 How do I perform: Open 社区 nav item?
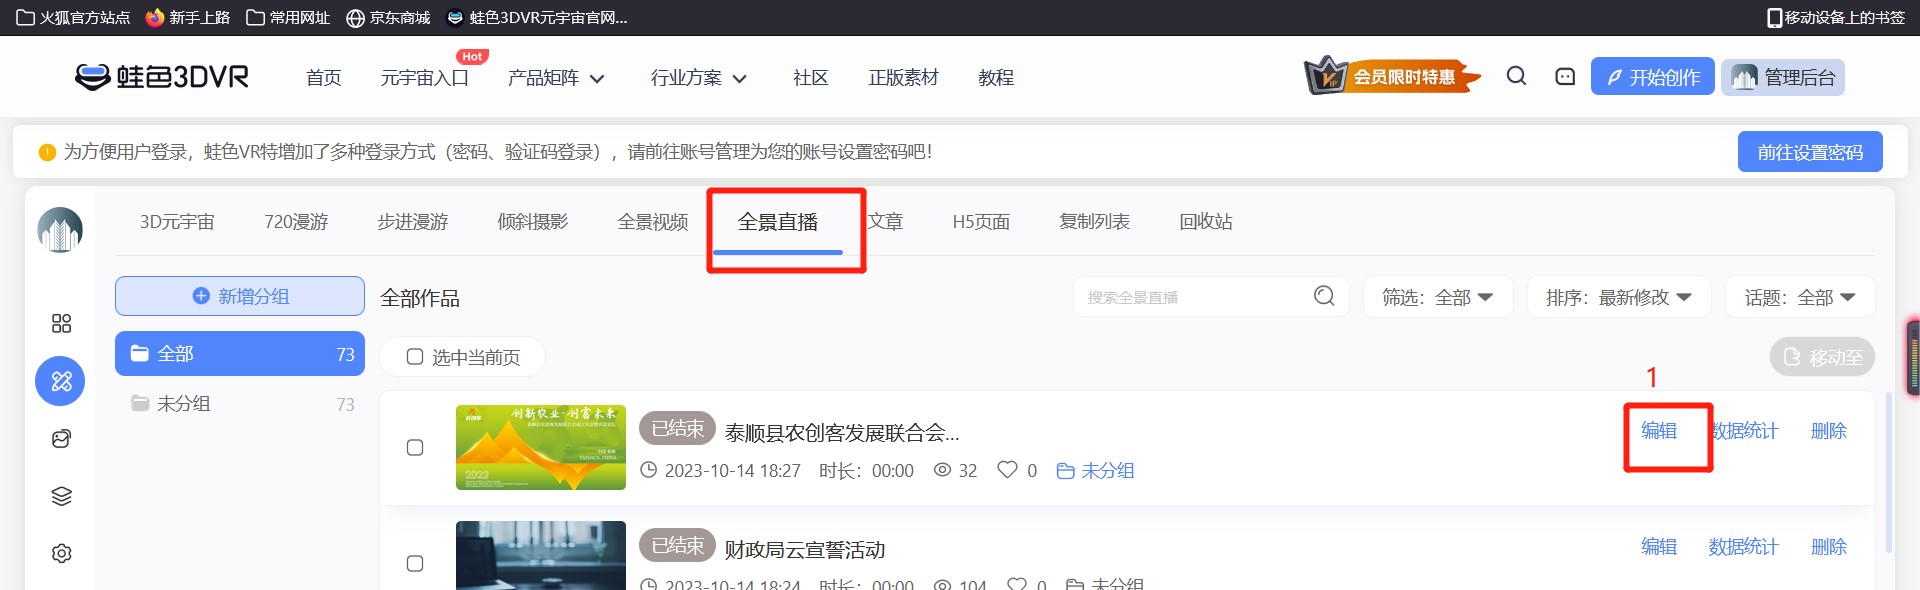click(811, 78)
